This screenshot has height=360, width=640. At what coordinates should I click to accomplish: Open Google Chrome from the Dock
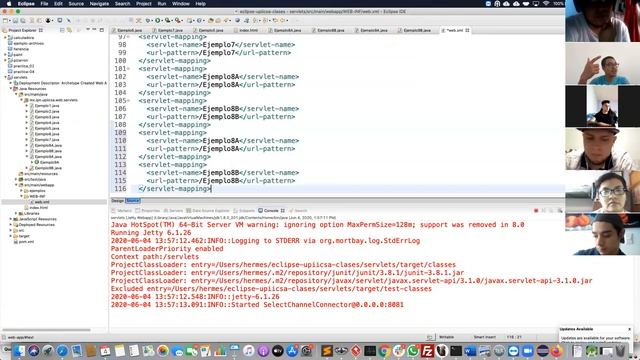coord(384,351)
